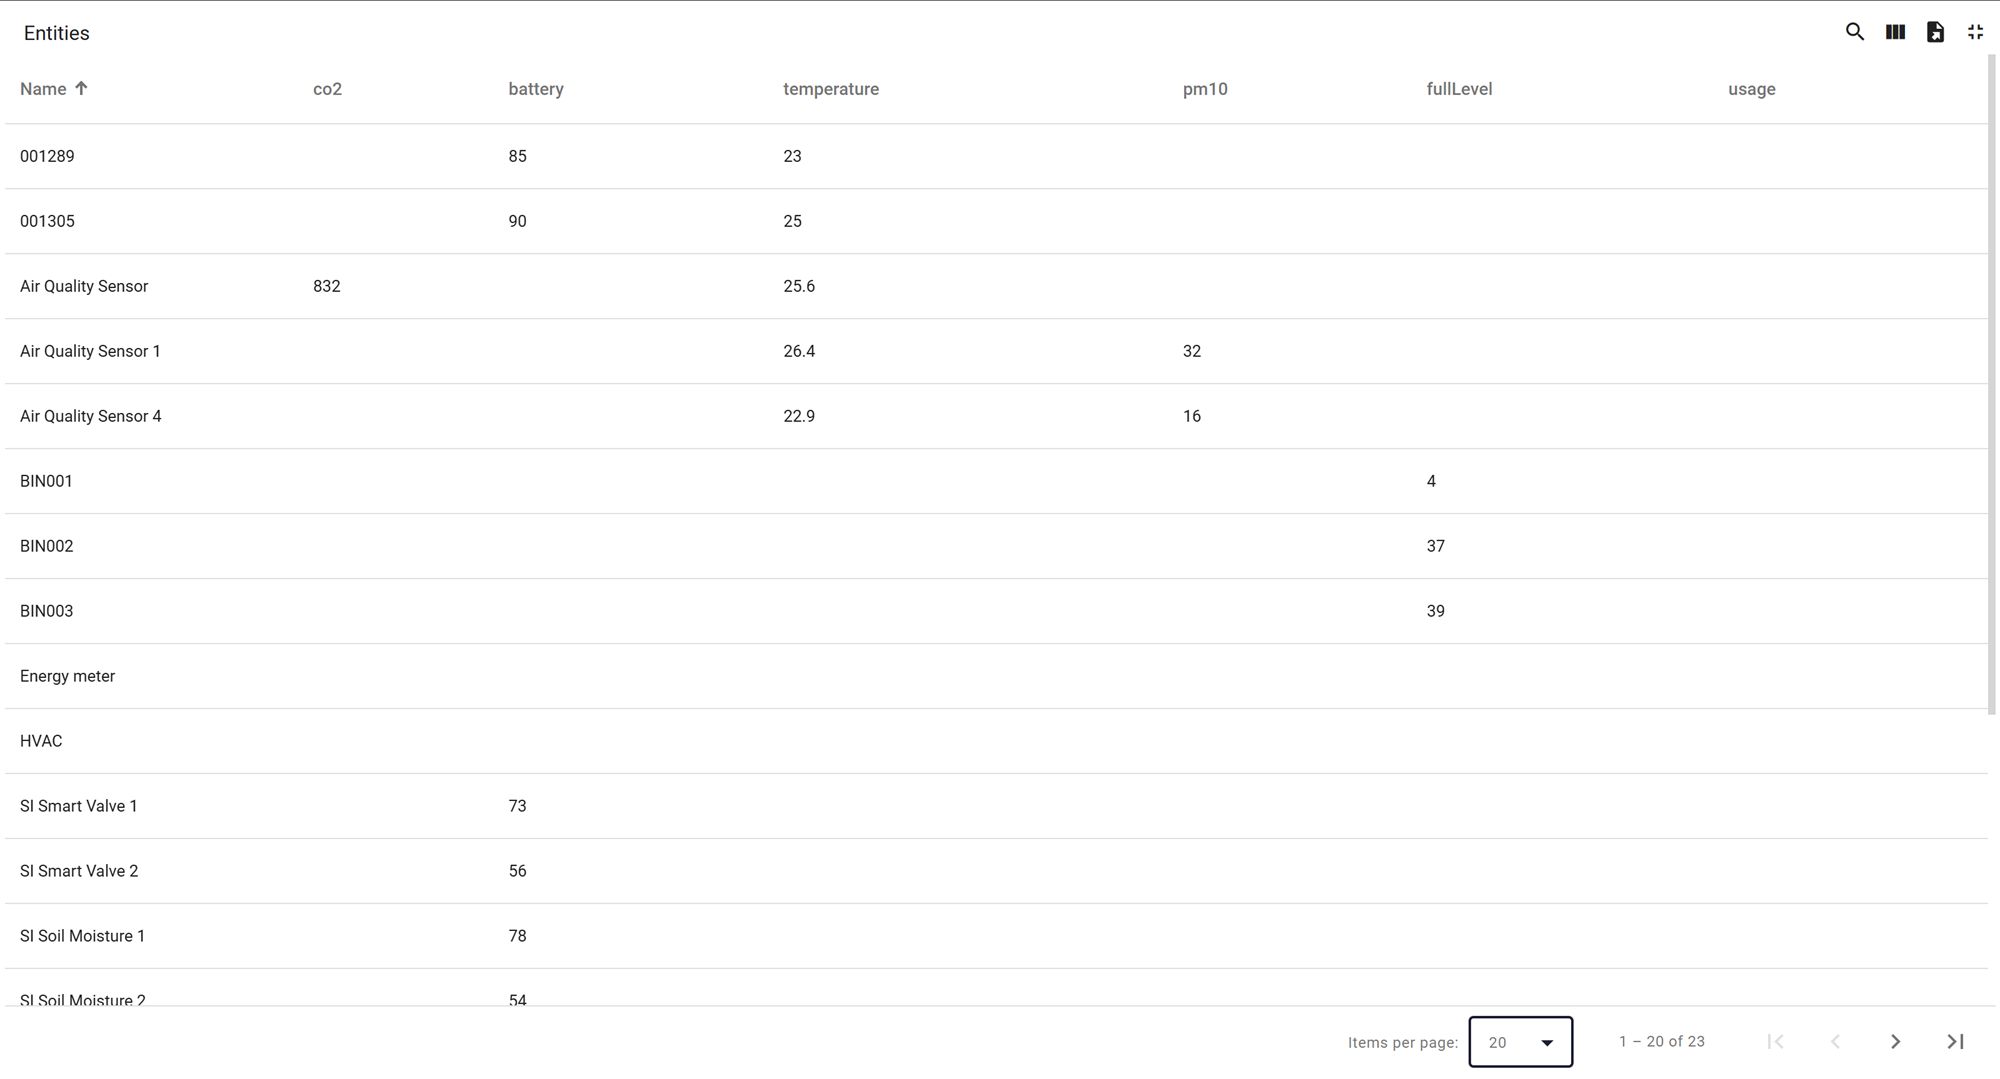The width and height of the screenshot is (2000, 1079).
Task: Go to the next page
Action: [1895, 1041]
